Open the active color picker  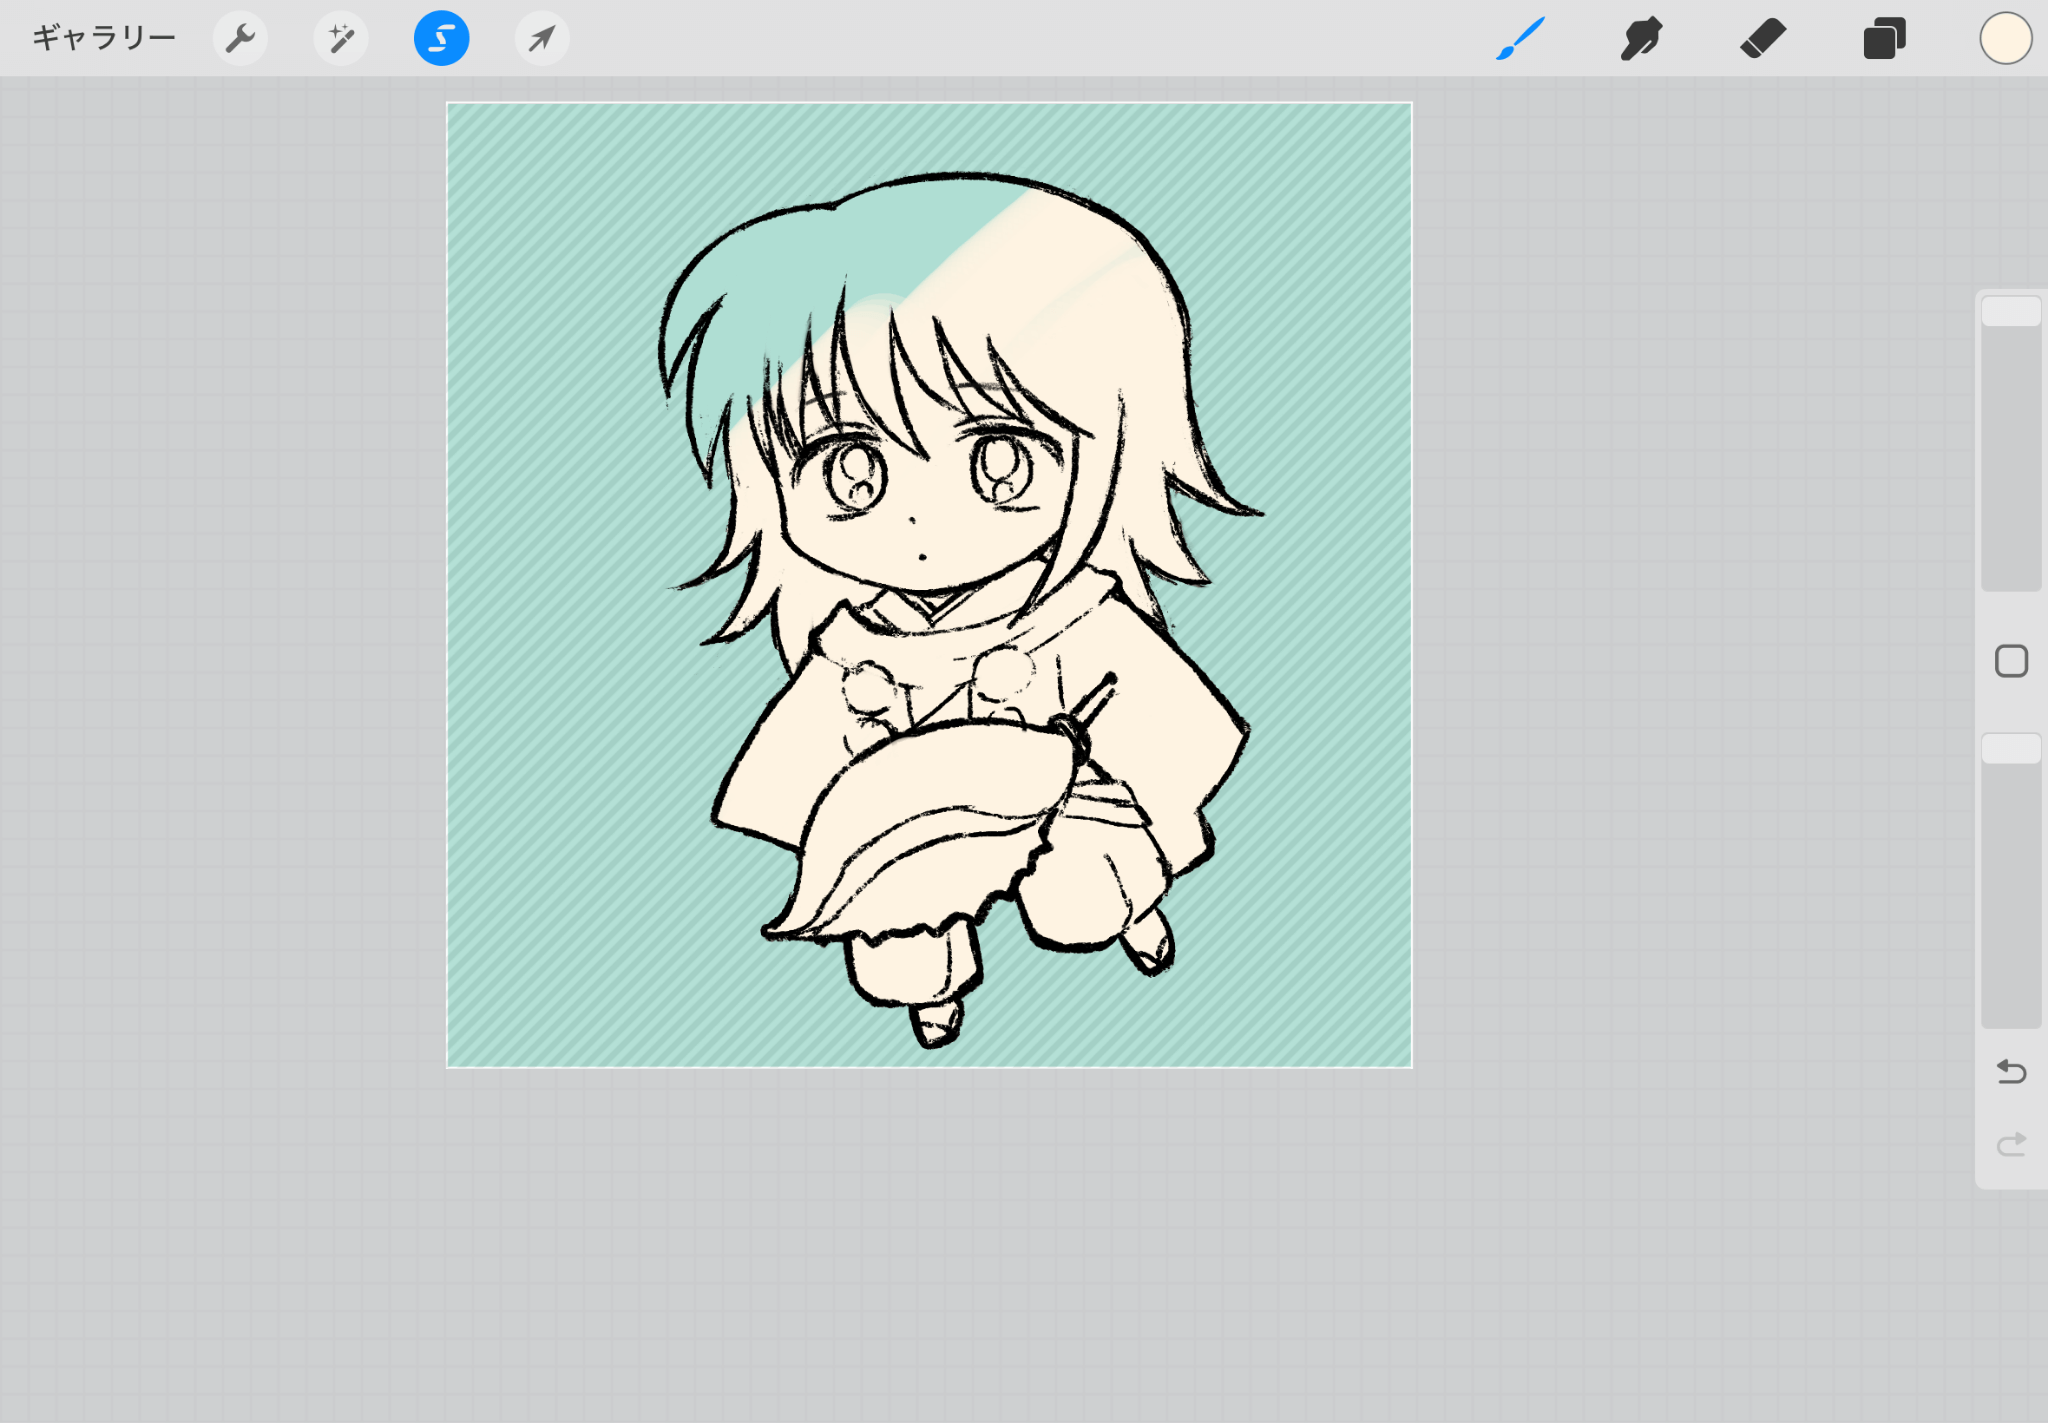(2005, 39)
